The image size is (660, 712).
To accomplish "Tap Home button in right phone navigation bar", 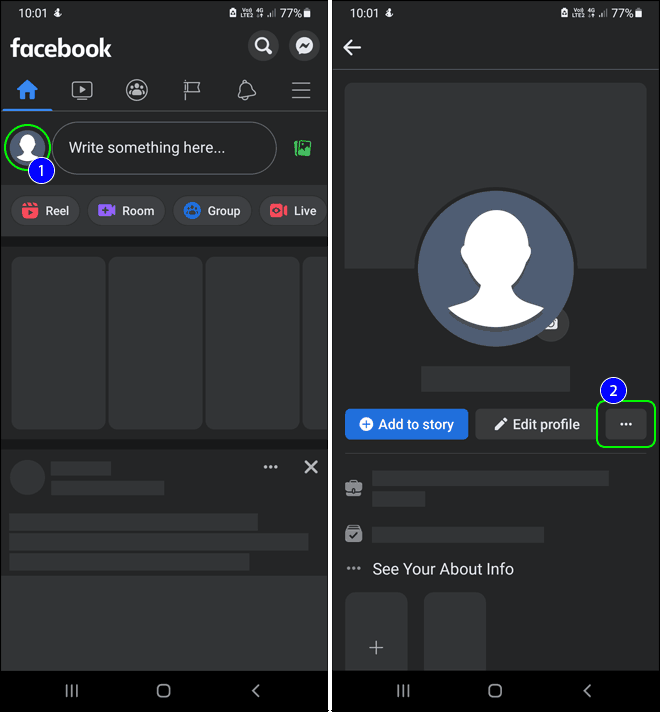I will tap(495, 691).
